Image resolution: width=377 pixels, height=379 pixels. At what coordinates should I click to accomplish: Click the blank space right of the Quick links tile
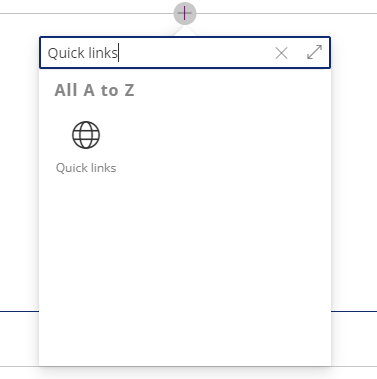click(223, 147)
